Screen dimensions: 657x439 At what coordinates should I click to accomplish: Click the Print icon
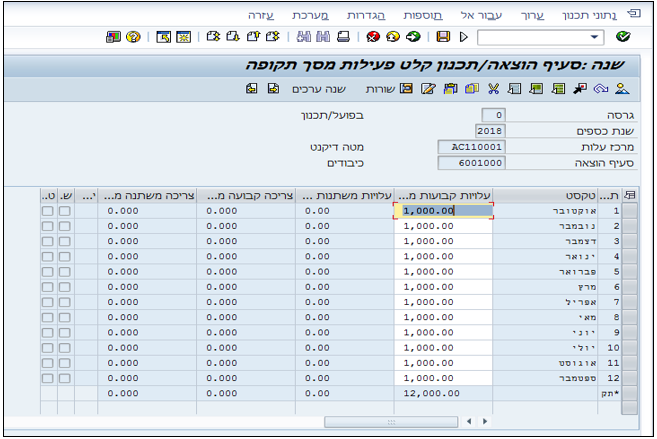coord(344,37)
